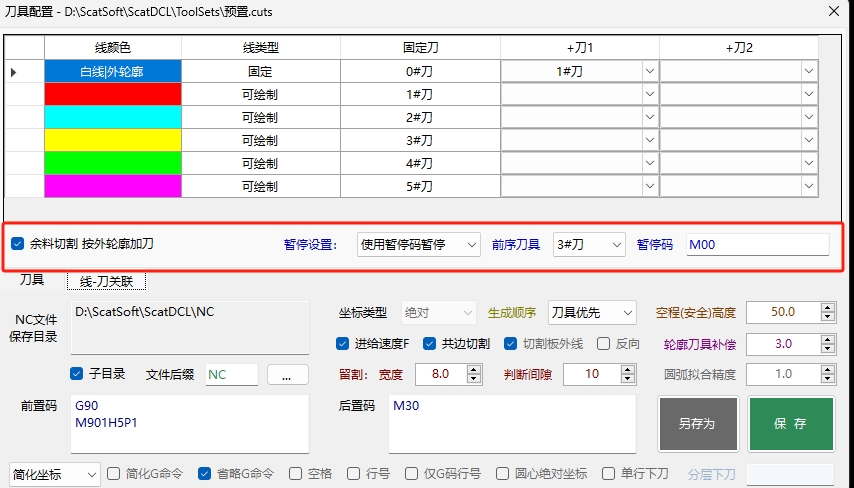This screenshot has width=854, height=488.
Task: Open +刀1 dropdown for the 1#刀 row
Action: [x=650, y=94]
